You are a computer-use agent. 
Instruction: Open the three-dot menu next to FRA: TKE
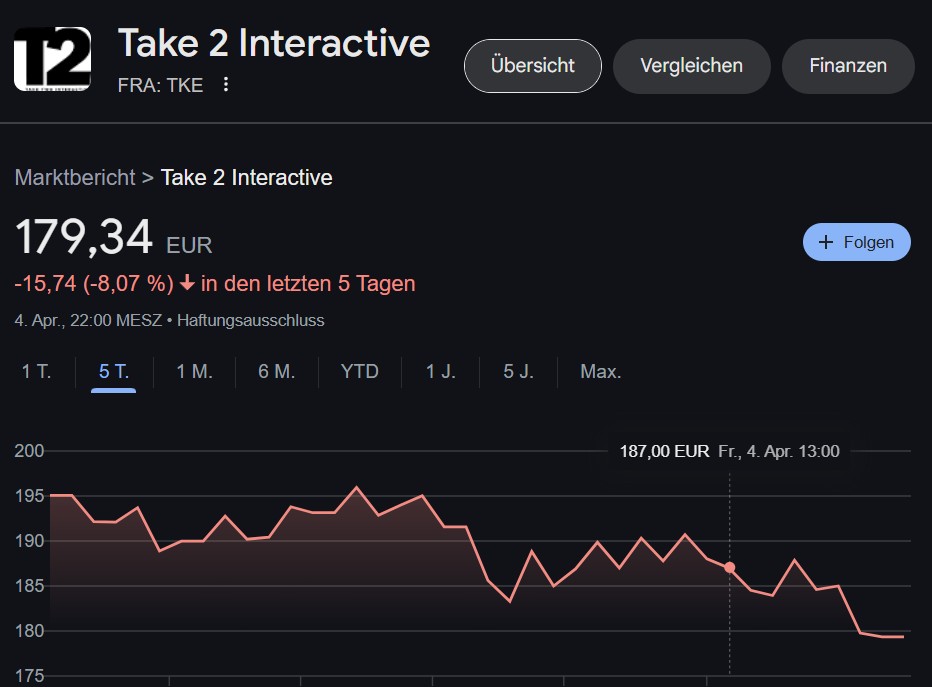[x=226, y=84]
